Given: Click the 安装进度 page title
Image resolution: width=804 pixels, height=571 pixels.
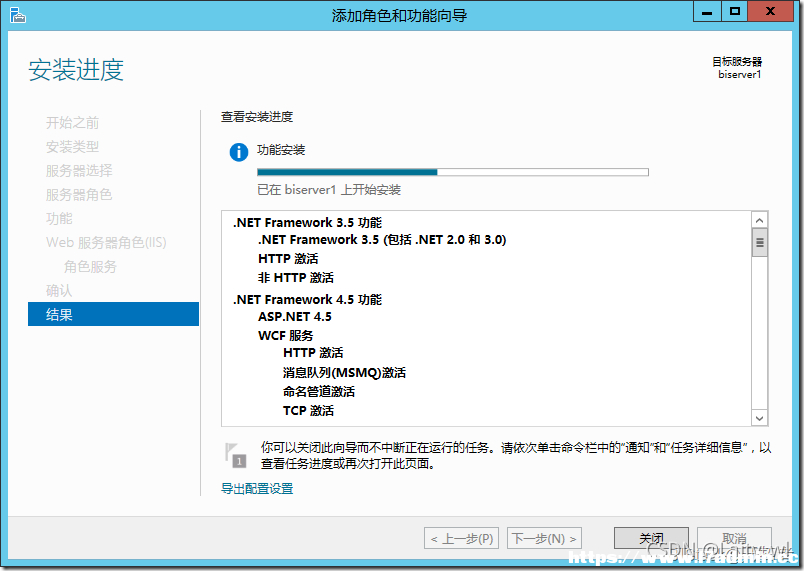Looking at the screenshot, I should coord(76,70).
